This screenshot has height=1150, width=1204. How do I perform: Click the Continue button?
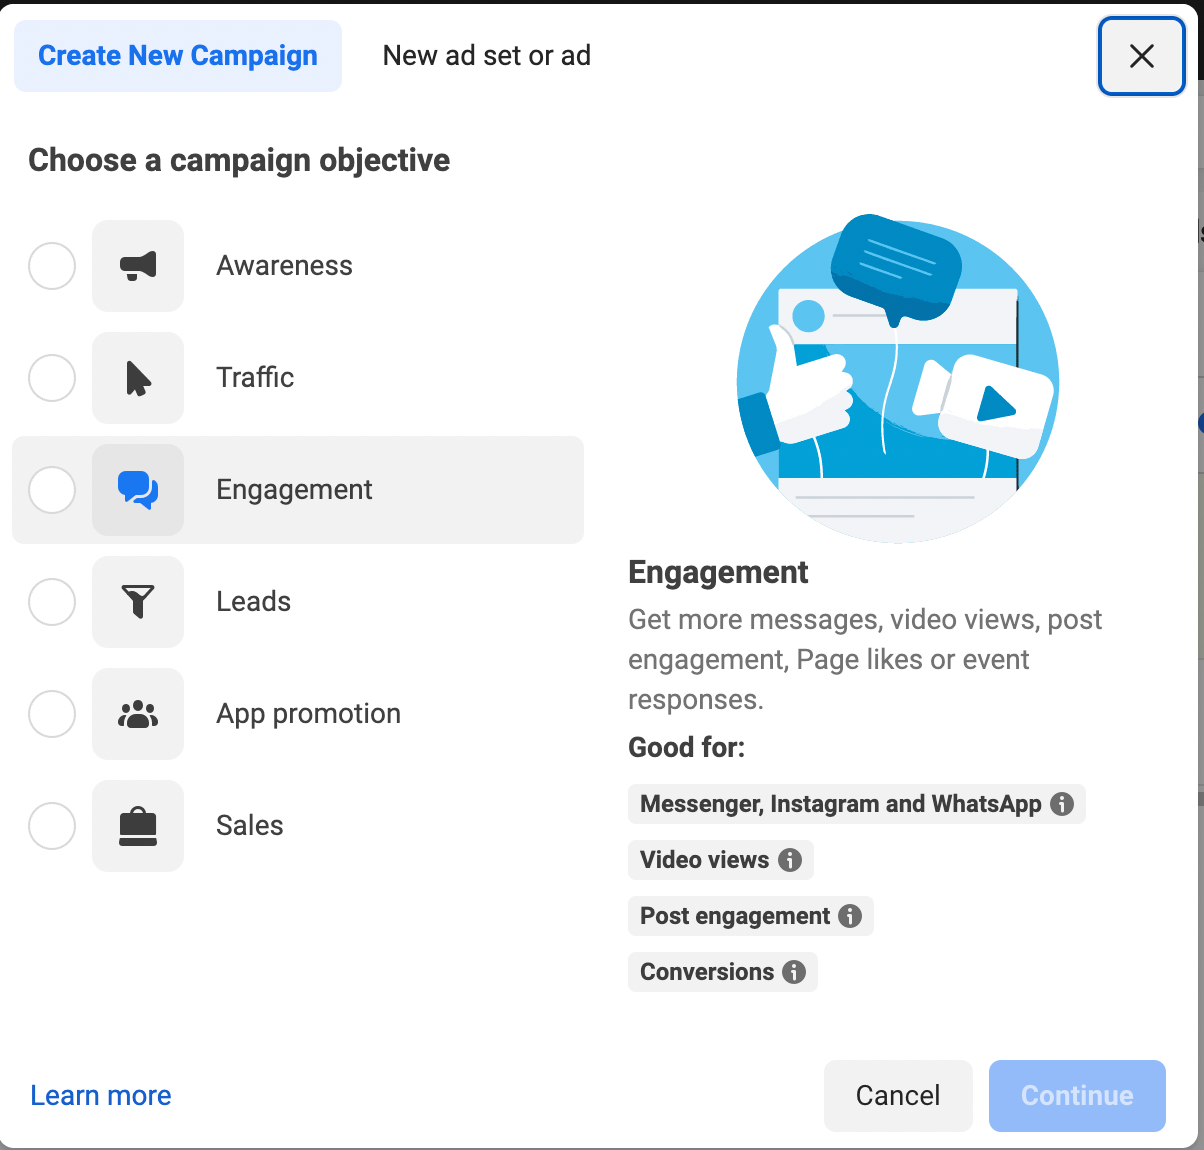[x=1077, y=1096]
